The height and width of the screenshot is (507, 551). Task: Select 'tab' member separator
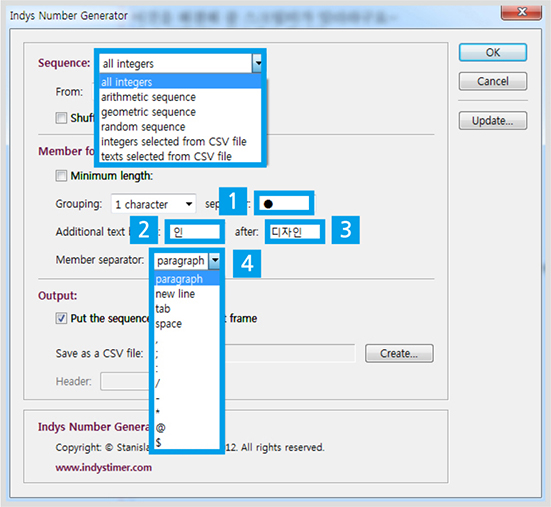[x=187, y=308]
